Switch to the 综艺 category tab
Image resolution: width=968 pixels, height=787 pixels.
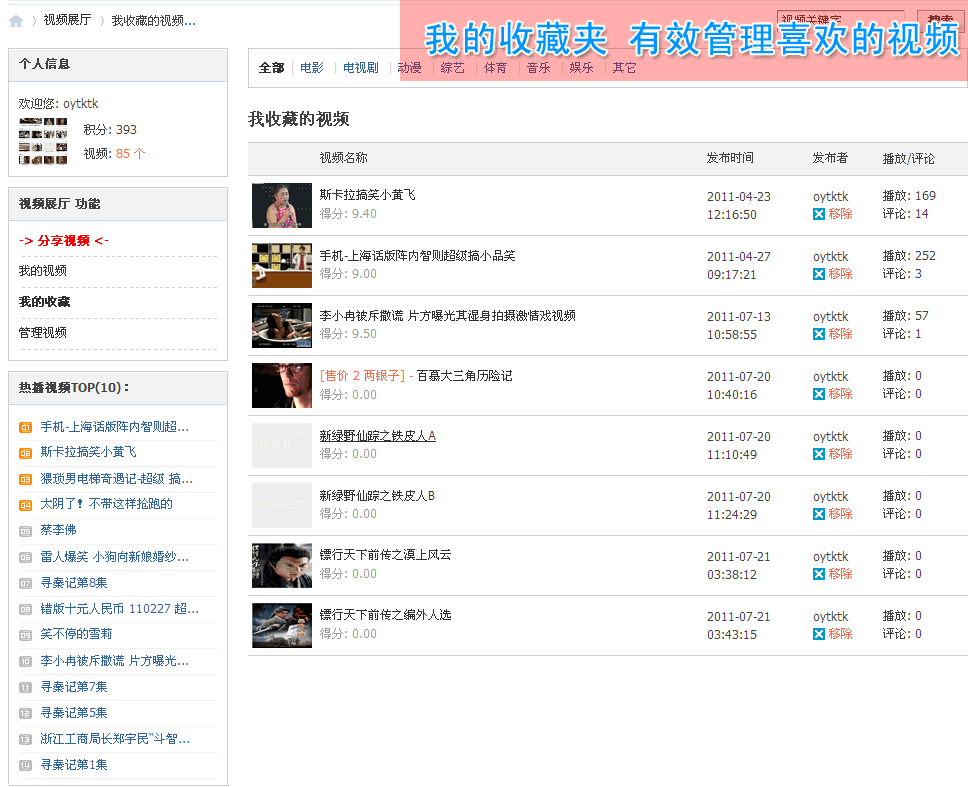[453, 68]
